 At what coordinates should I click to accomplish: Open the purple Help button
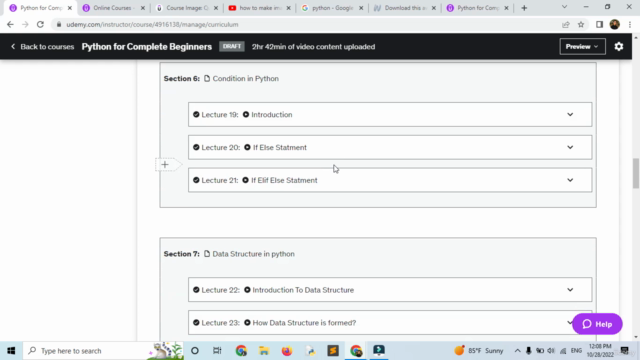597,324
